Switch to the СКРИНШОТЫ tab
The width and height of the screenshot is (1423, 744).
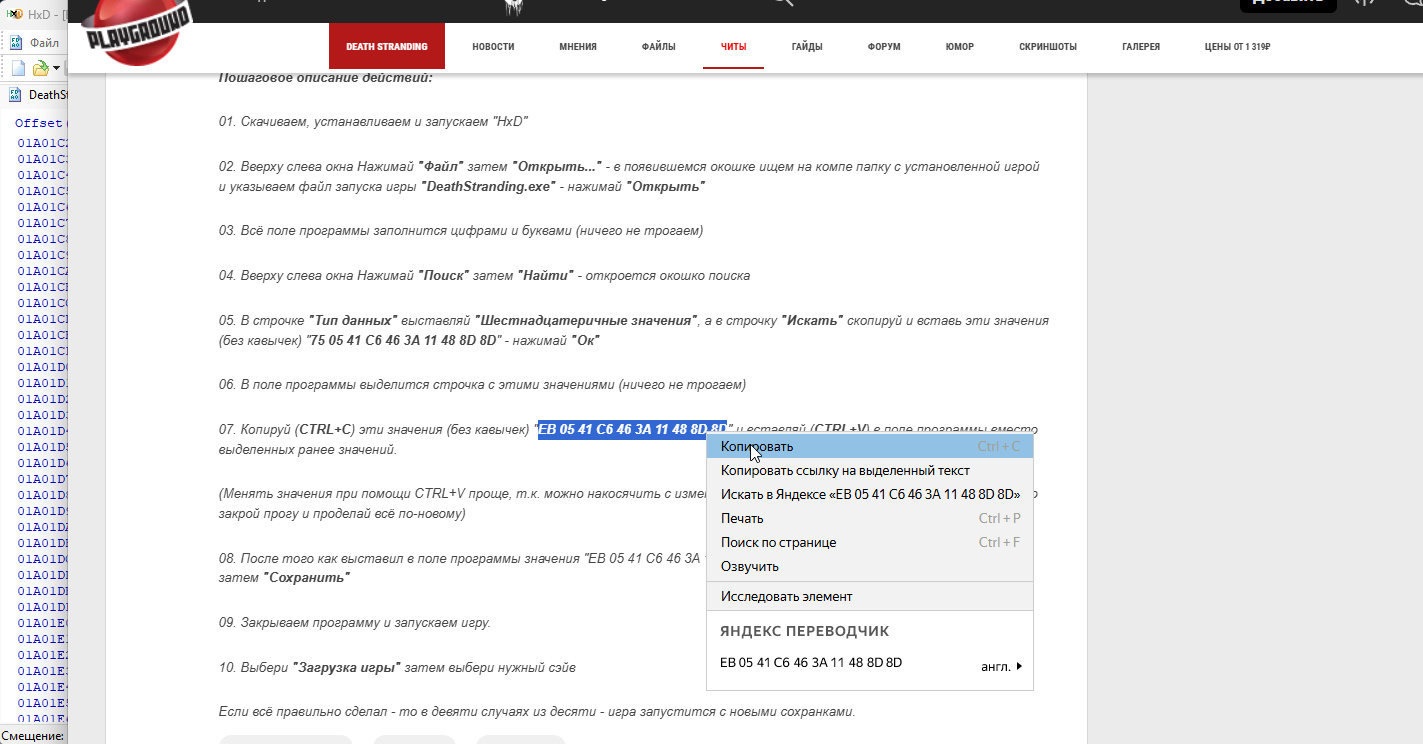(x=1048, y=47)
